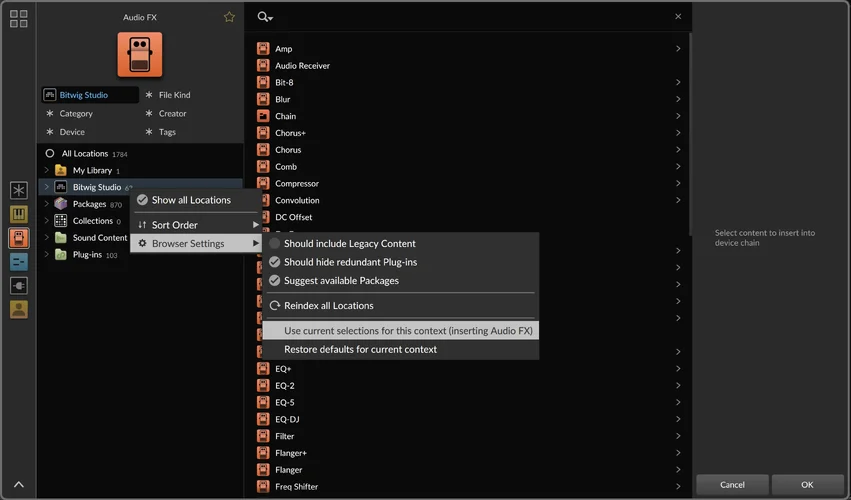The height and width of the screenshot is (500, 851).
Task: Select the File Kind filter
Action: point(168,94)
